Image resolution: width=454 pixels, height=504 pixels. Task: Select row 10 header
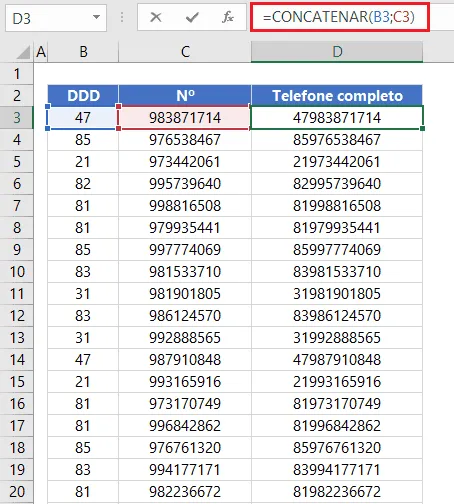pos(17,272)
